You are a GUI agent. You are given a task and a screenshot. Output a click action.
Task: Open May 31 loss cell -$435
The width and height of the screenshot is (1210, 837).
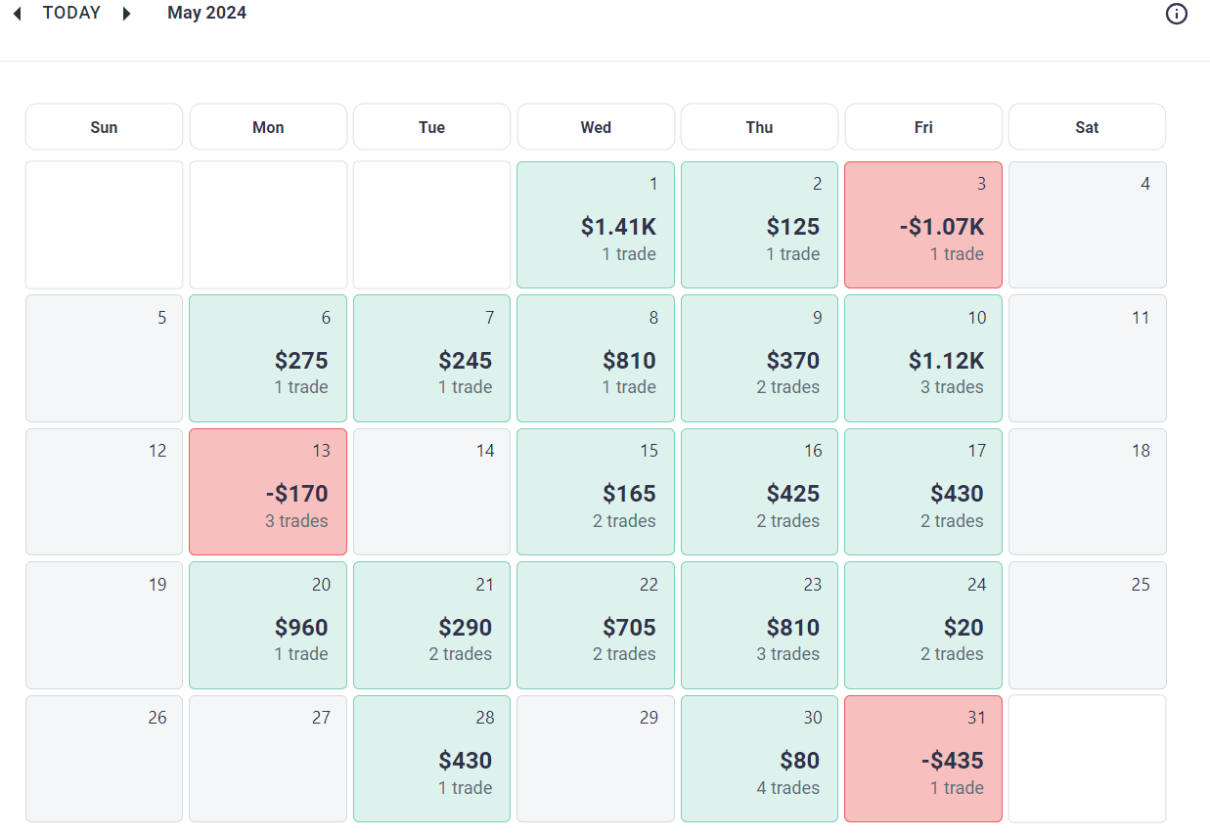[924, 759]
